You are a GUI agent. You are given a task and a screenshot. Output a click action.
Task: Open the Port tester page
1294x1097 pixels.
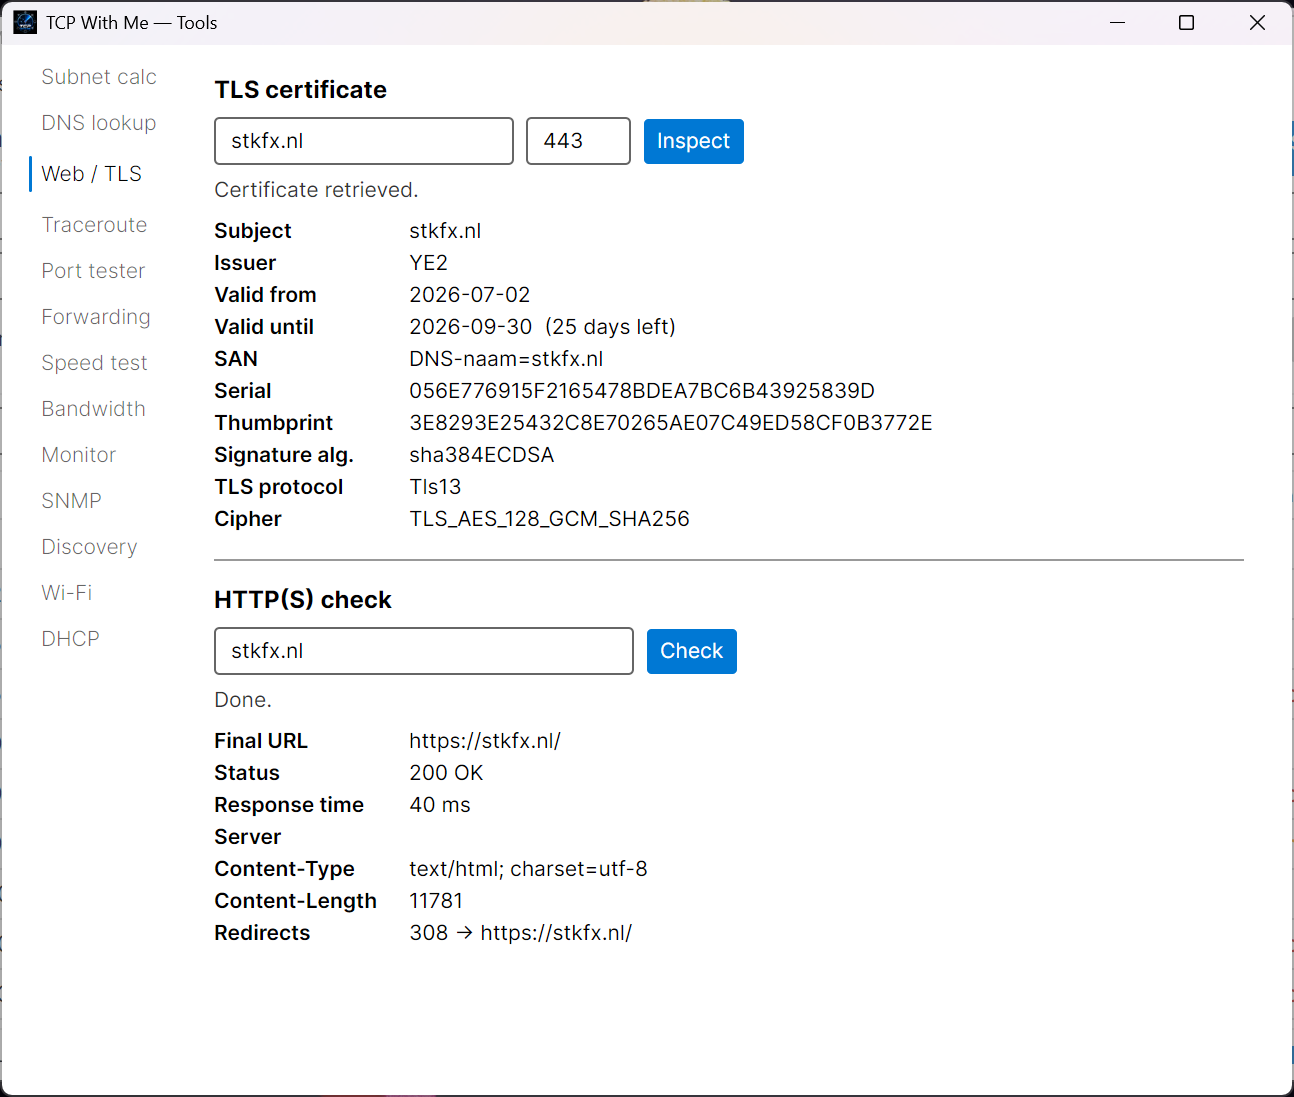click(93, 271)
